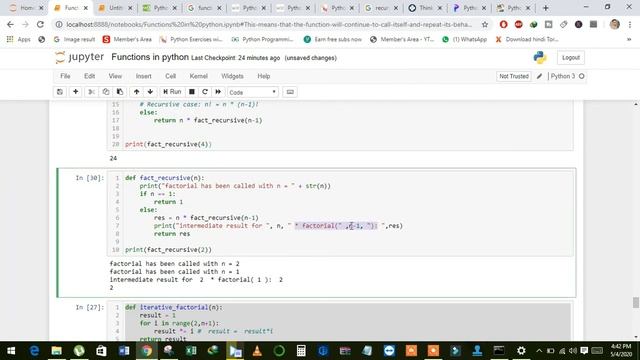Click the In [30] prompt label

click(x=90, y=178)
